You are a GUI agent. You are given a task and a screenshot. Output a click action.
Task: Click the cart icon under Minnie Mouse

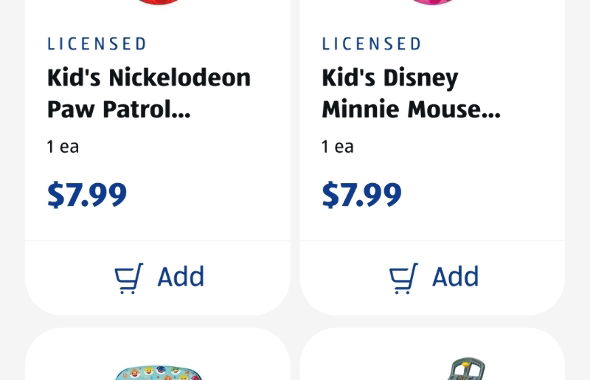403,278
